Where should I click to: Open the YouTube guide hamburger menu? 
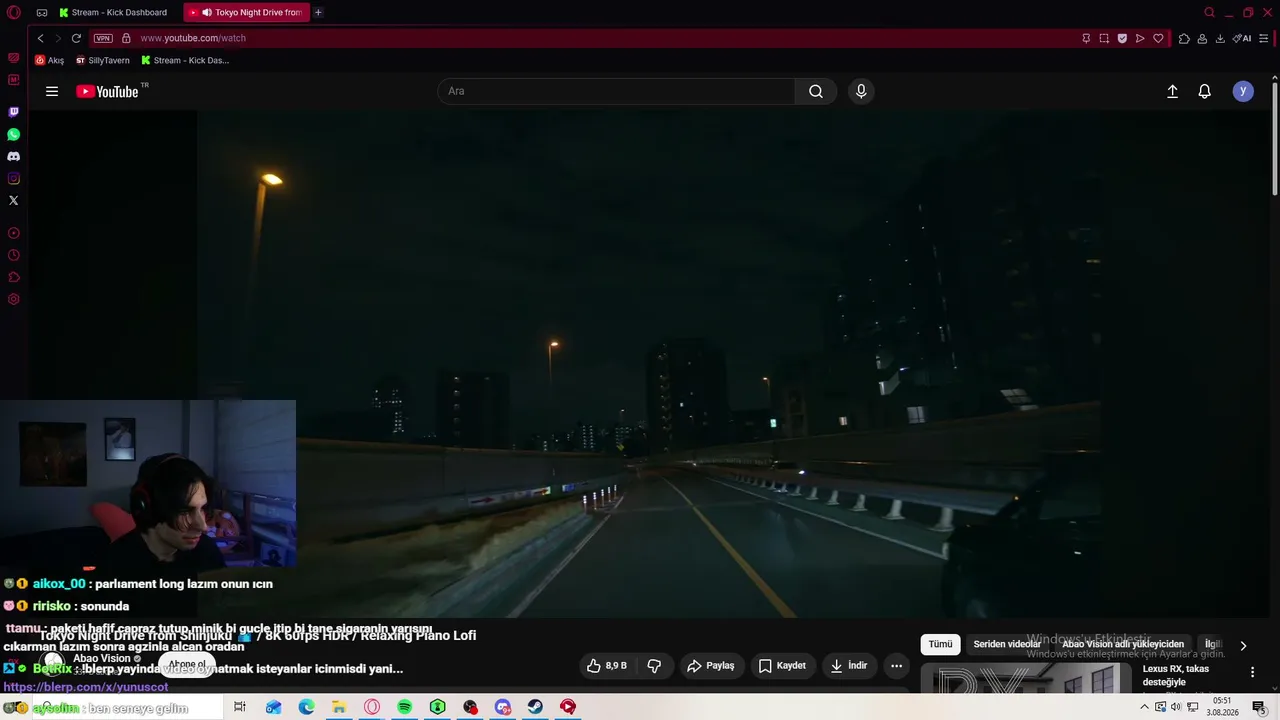click(52, 91)
